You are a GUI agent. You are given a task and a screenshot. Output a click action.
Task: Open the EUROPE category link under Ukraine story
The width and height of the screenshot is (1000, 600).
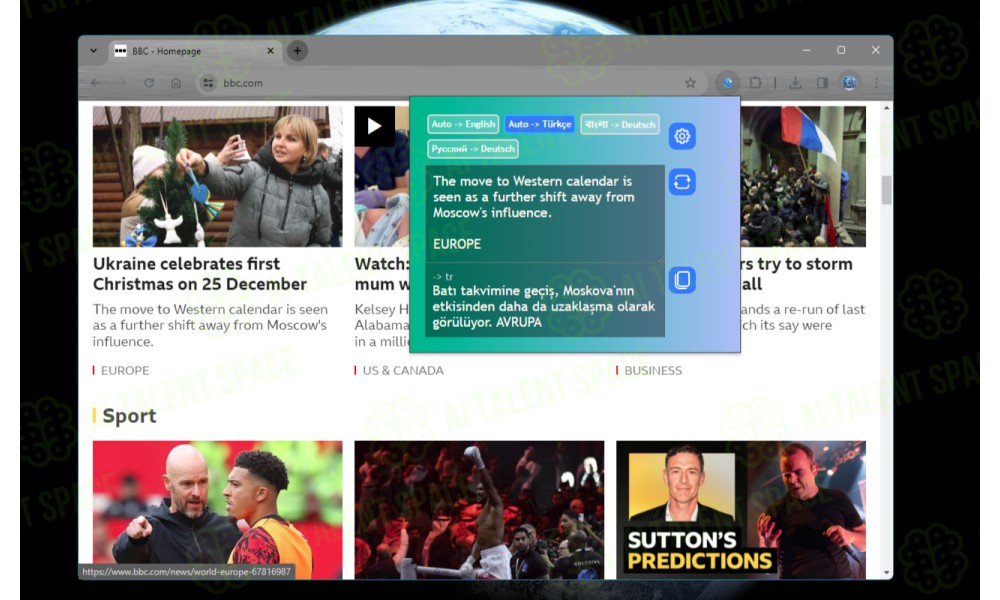125,370
